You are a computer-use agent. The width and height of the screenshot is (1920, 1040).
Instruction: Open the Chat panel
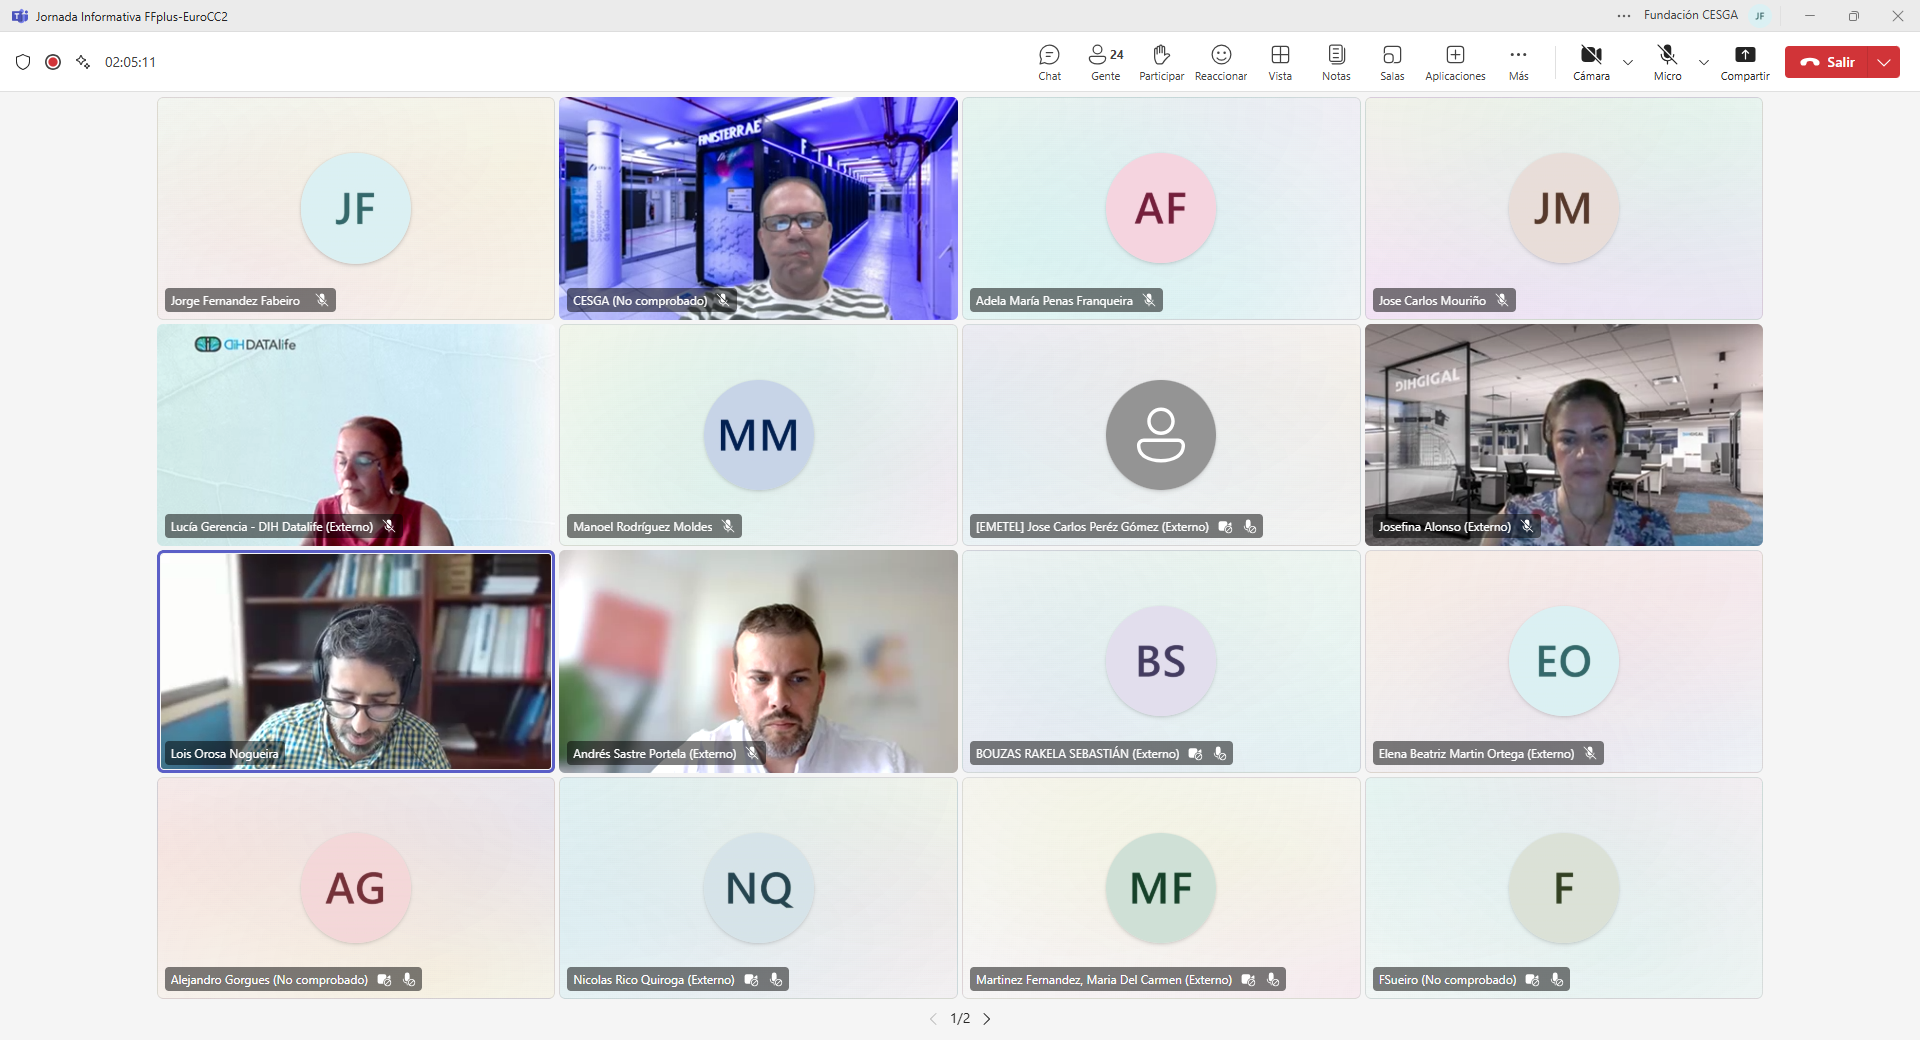point(1049,62)
